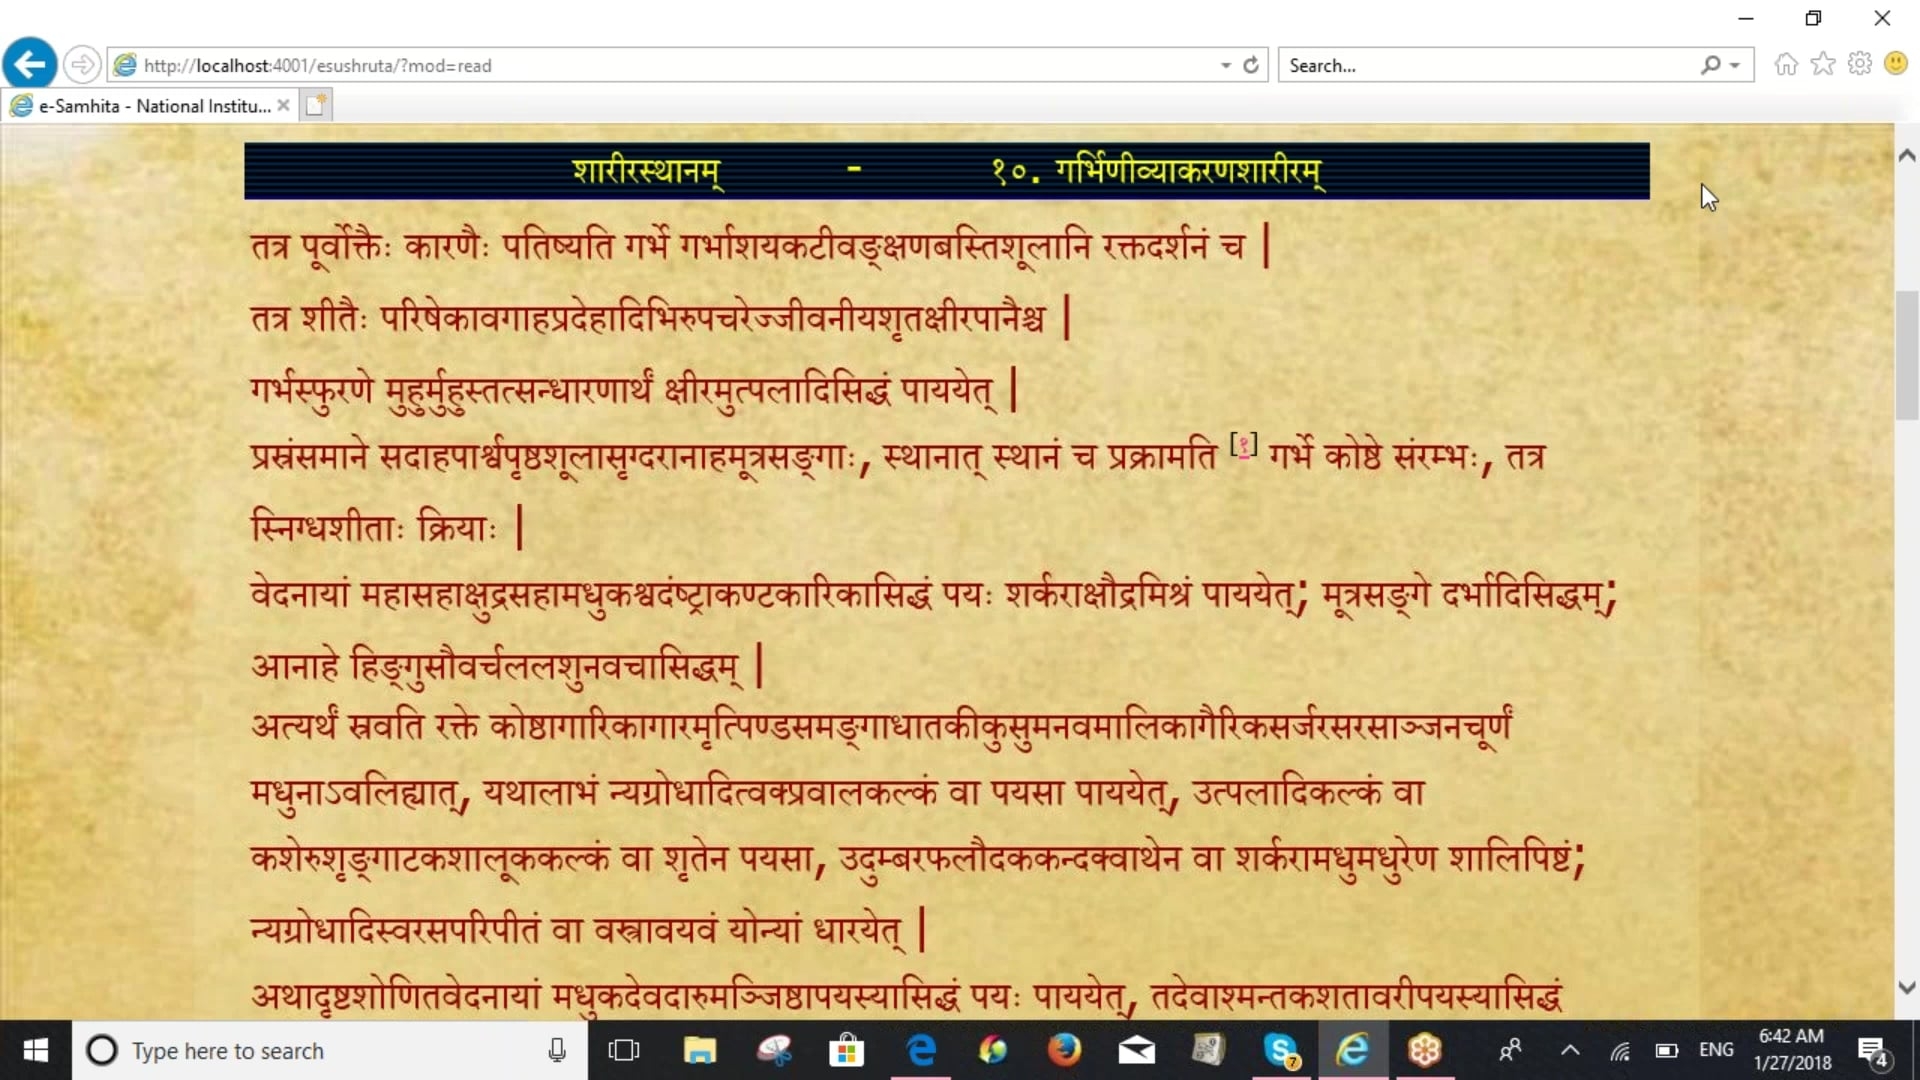Viewport: 1920px width, 1080px height.
Task: Close the e-Samhita tab
Action: point(284,105)
